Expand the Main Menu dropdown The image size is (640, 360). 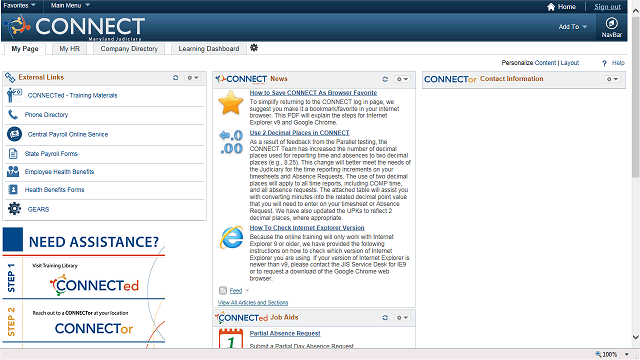point(70,5)
